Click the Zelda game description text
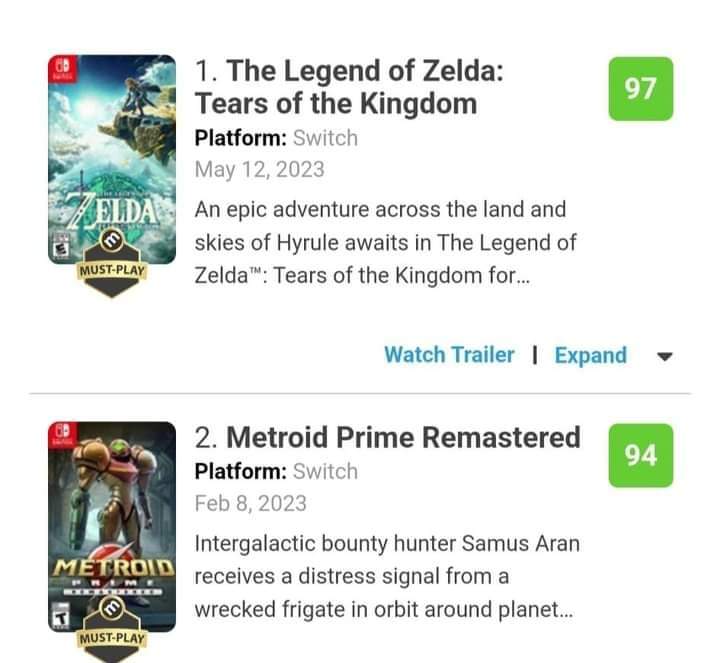Viewport: 720px width, 663px height. [385, 242]
